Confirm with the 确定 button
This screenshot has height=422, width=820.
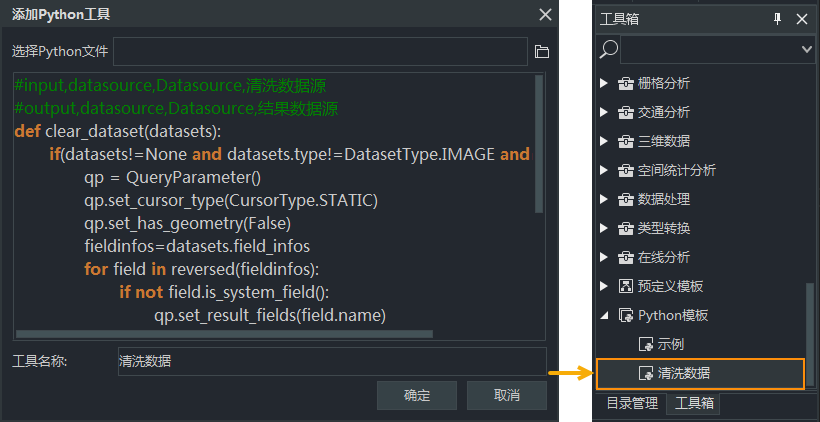pos(417,395)
